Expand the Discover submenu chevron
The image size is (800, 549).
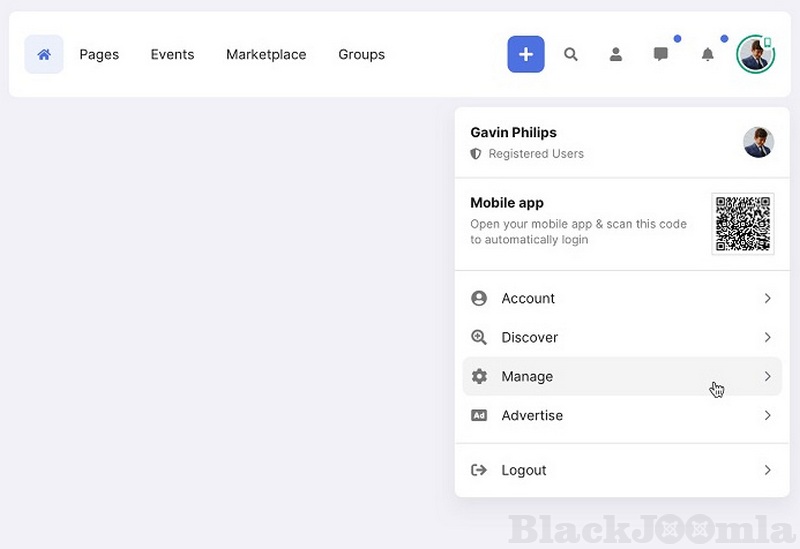[x=767, y=337]
